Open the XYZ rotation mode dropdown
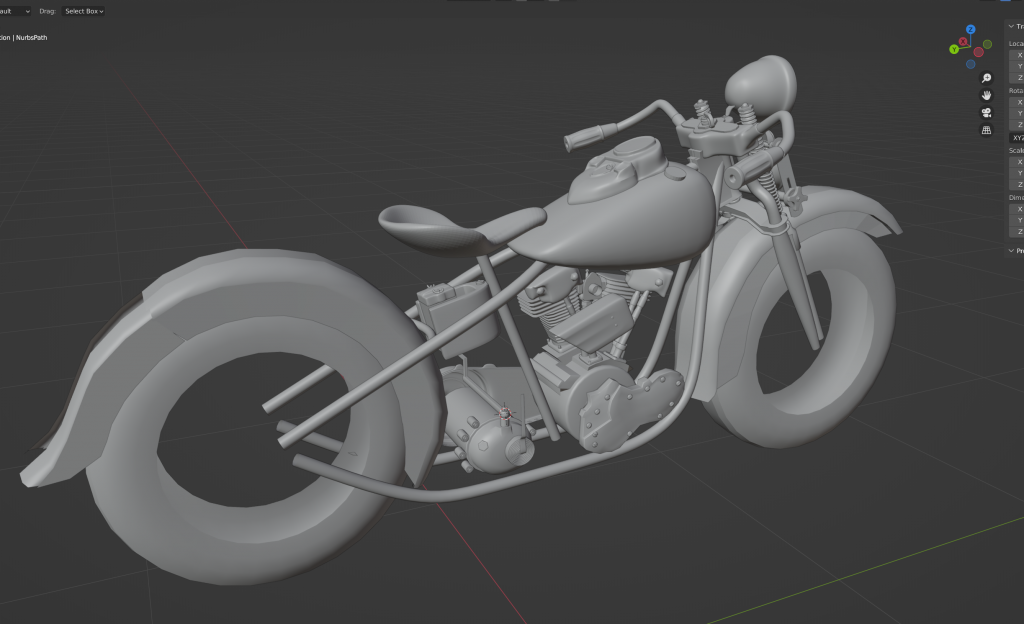 1018,138
